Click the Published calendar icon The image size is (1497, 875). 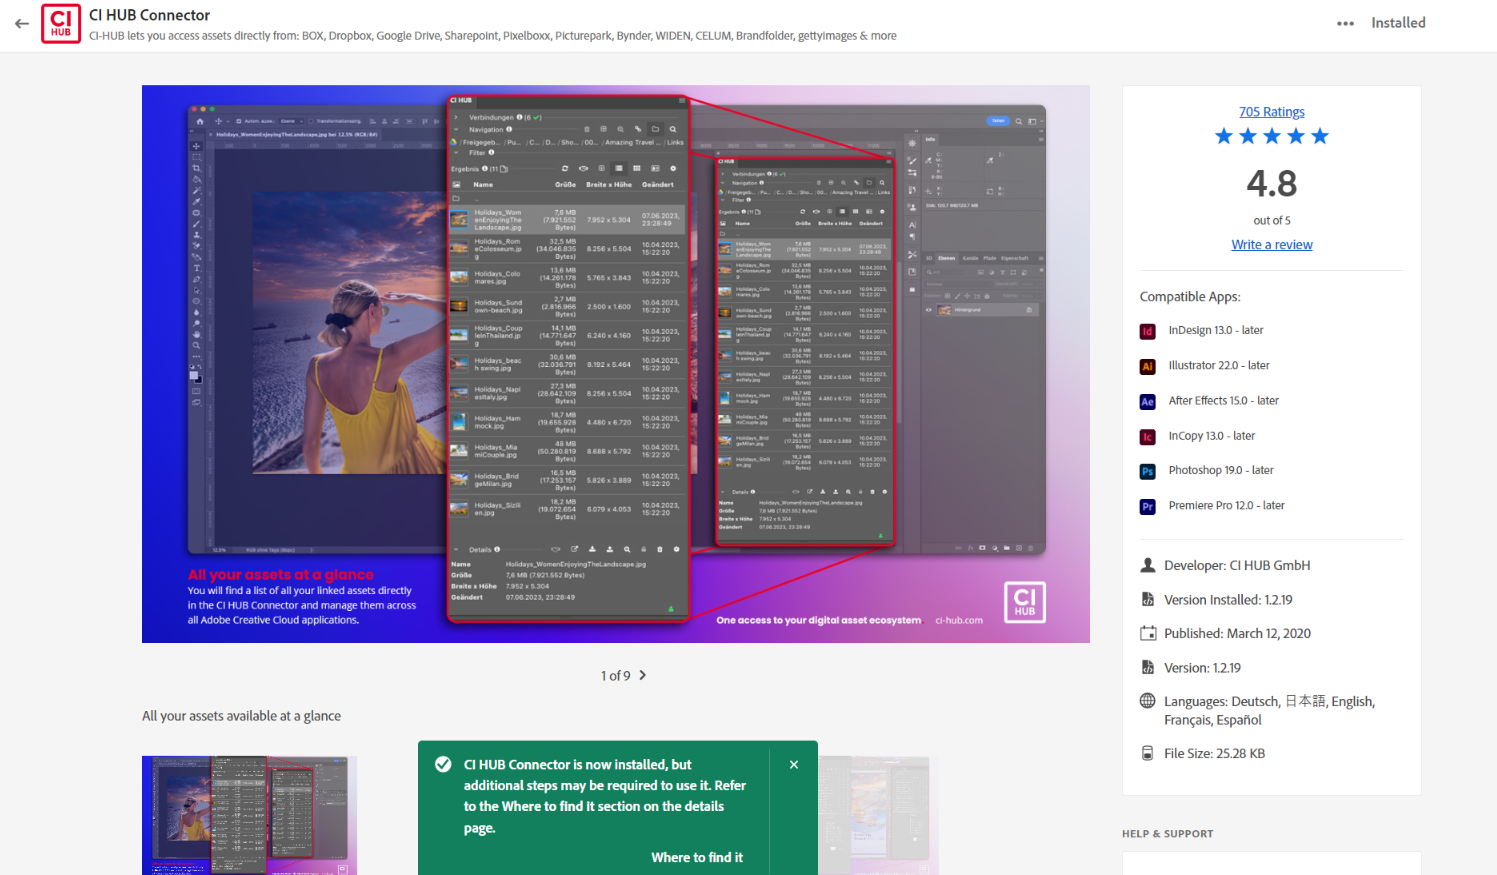pyautogui.click(x=1148, y=633)
